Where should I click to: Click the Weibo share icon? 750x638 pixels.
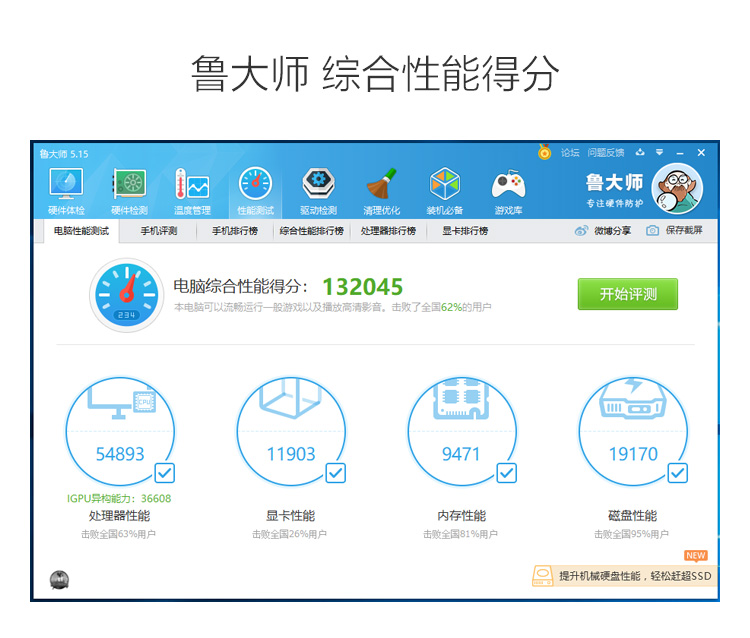tap(581, 231)
